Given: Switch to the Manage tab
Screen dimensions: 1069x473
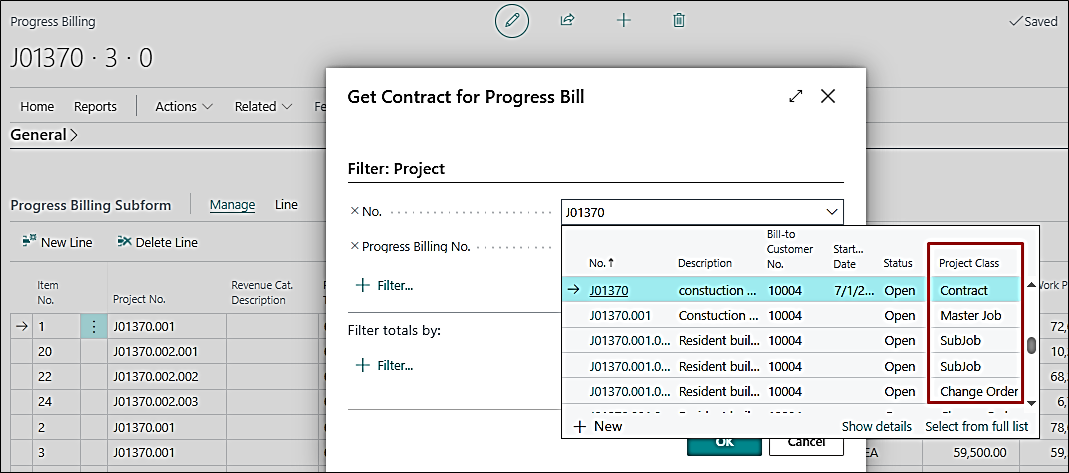Looking at the screenshot, I should click(232, 205).
